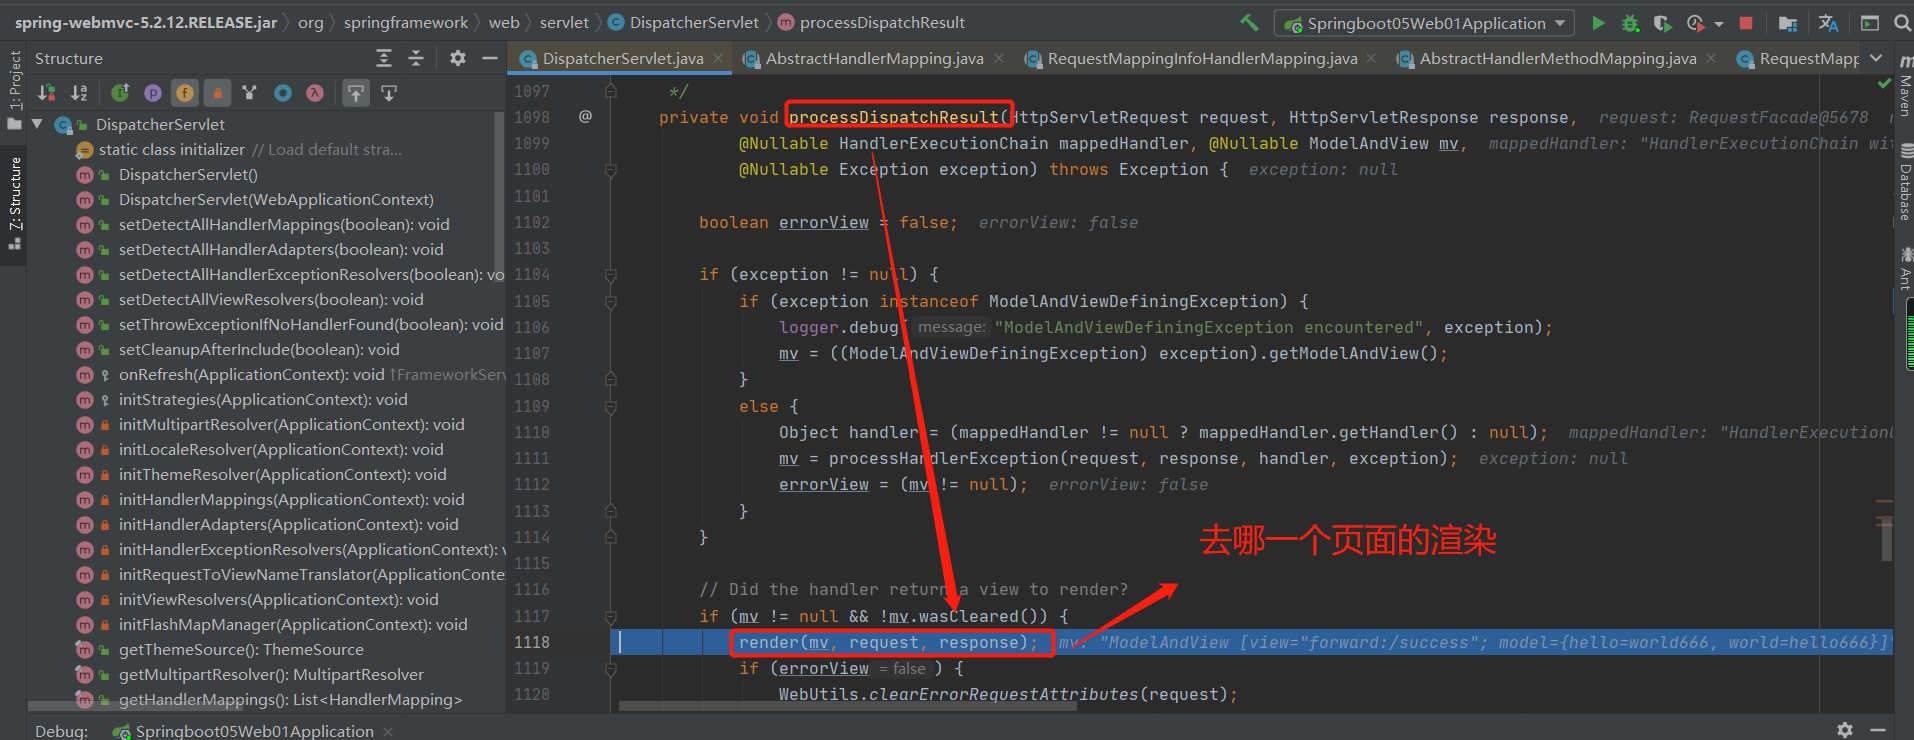Open Project Structure icon in toolbar
The image size is (1914, 740).
tap(1788, 23)
